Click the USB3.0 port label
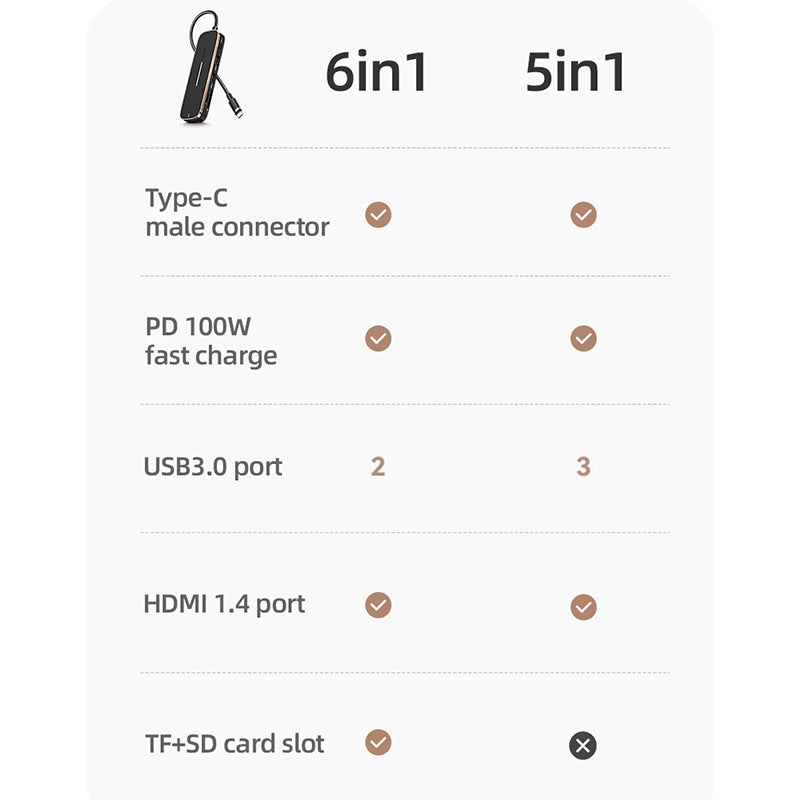 coord(213,467)
